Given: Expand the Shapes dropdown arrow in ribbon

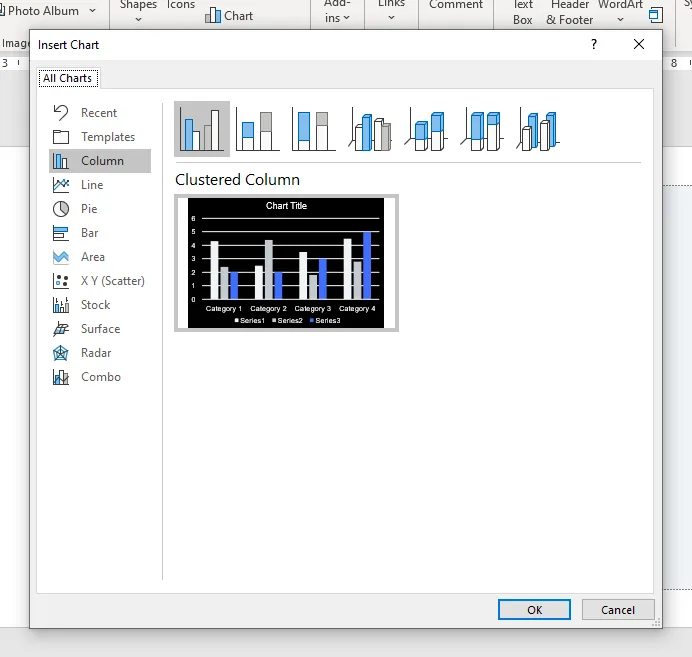Looking at the screenshot, I should pos(139,19).
